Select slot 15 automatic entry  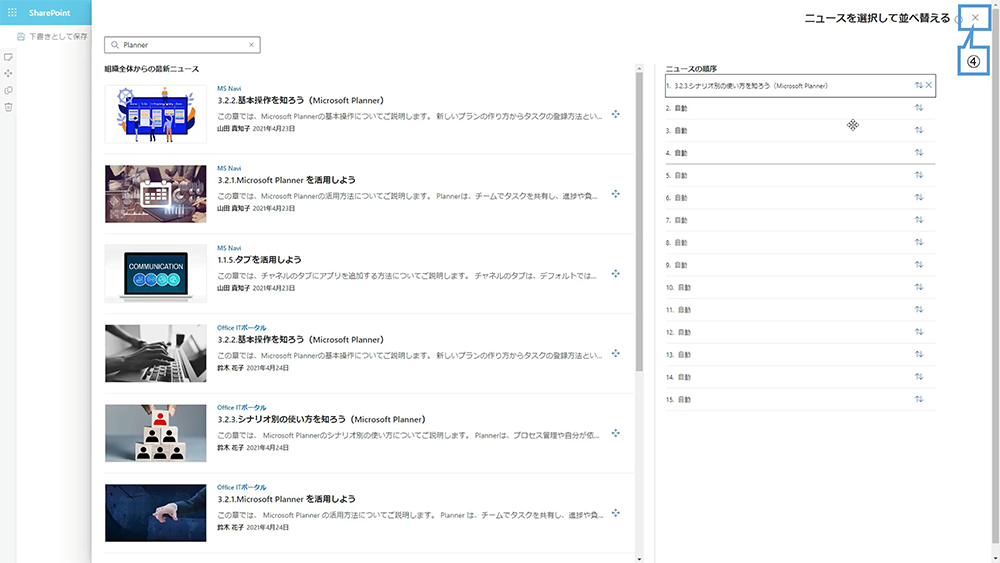[x=800, y=399]
